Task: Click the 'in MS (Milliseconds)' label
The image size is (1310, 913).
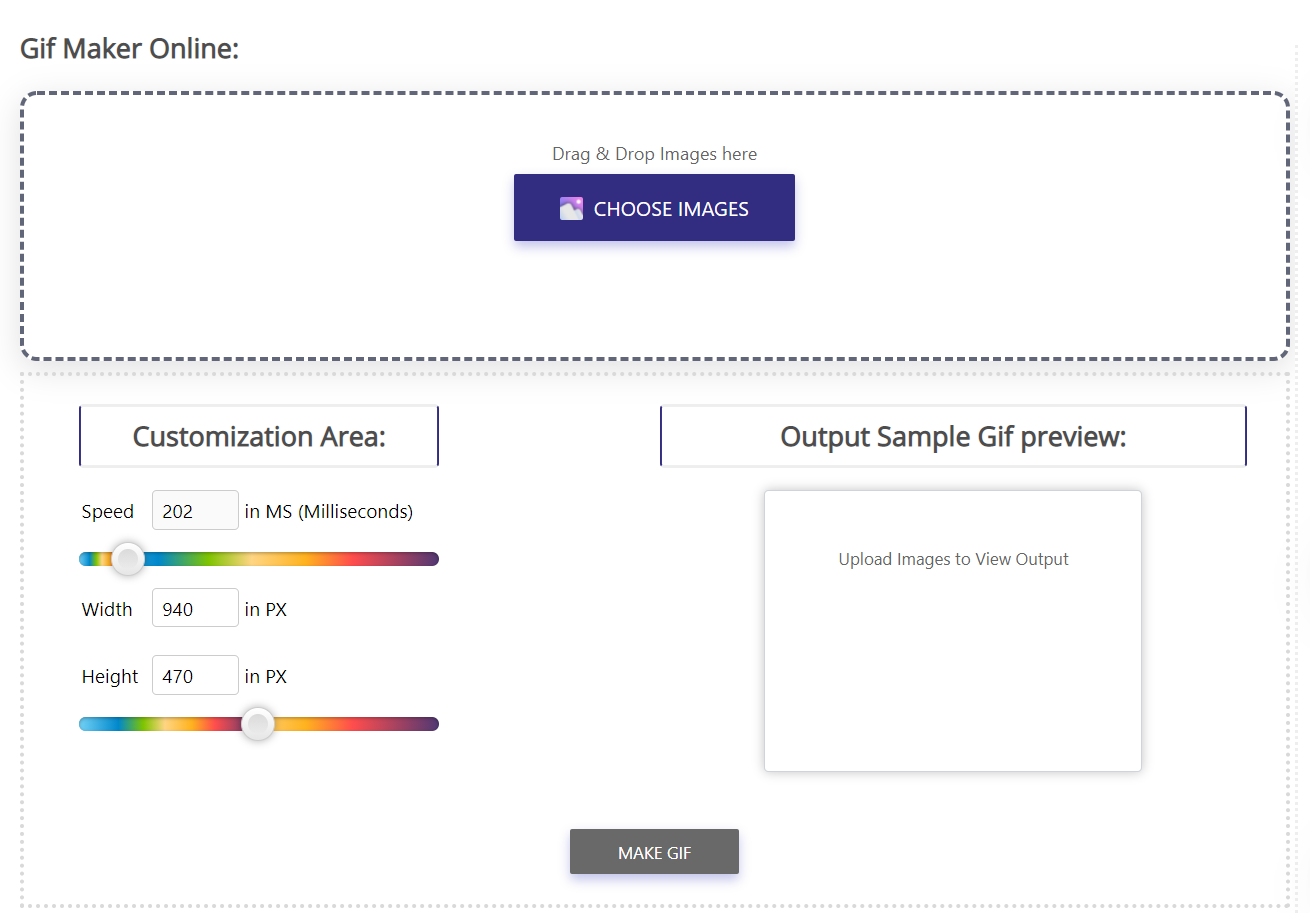Action: 329,511
